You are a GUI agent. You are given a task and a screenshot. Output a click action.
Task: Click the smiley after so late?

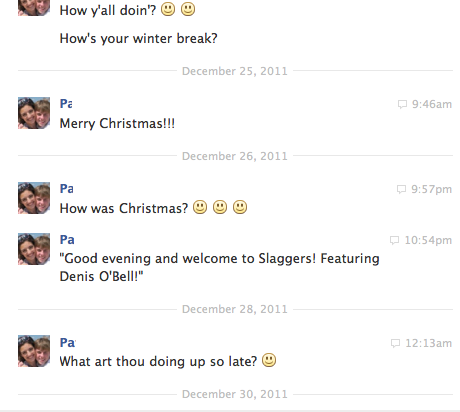point(269,360)
